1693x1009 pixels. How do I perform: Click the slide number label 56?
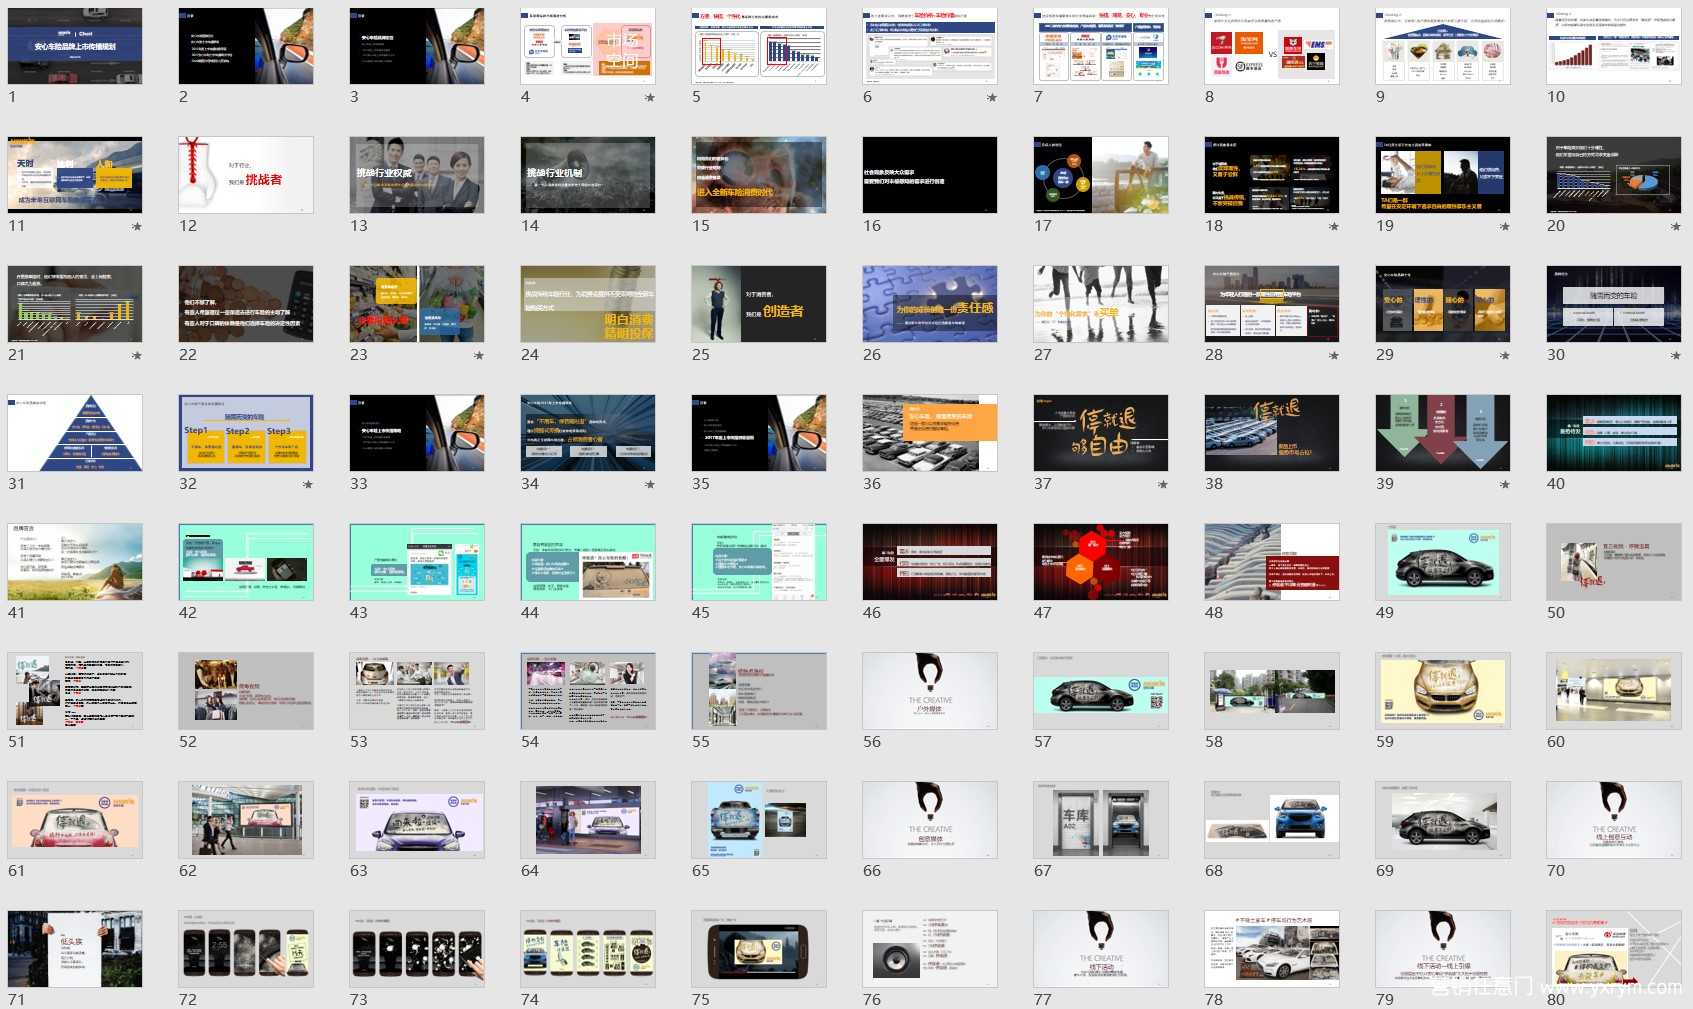click(872, 742)
